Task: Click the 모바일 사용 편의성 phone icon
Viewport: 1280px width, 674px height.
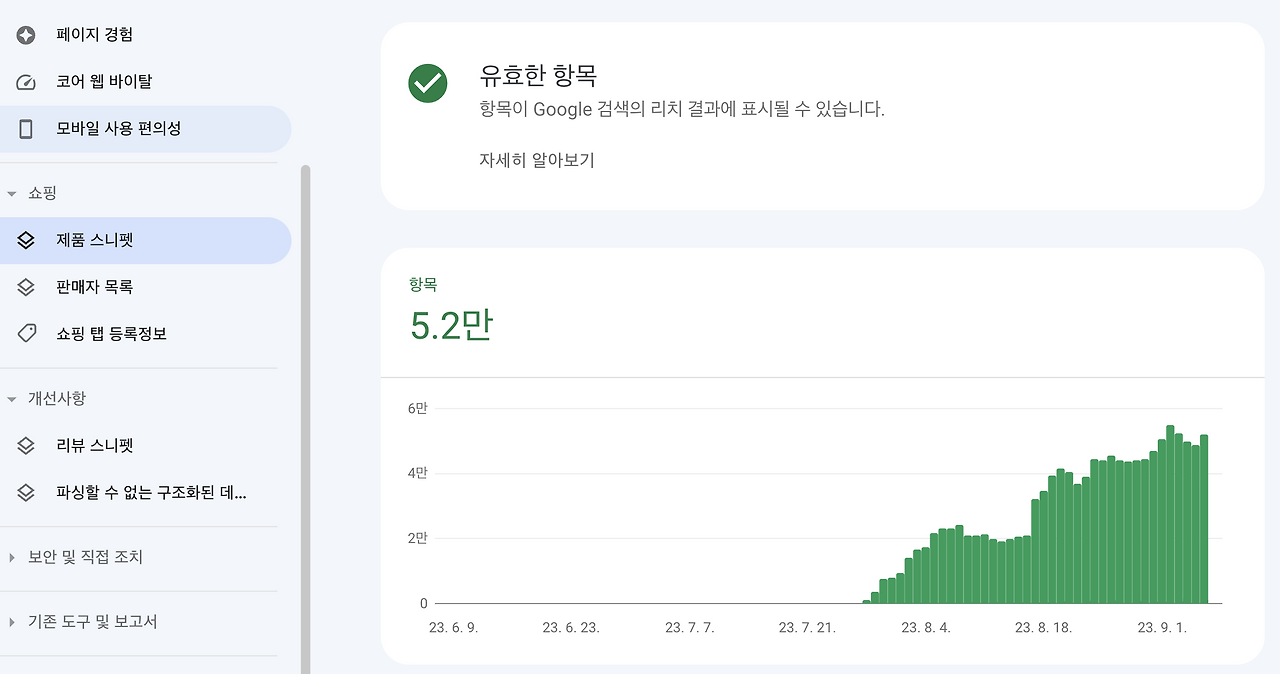Action: 24,128
